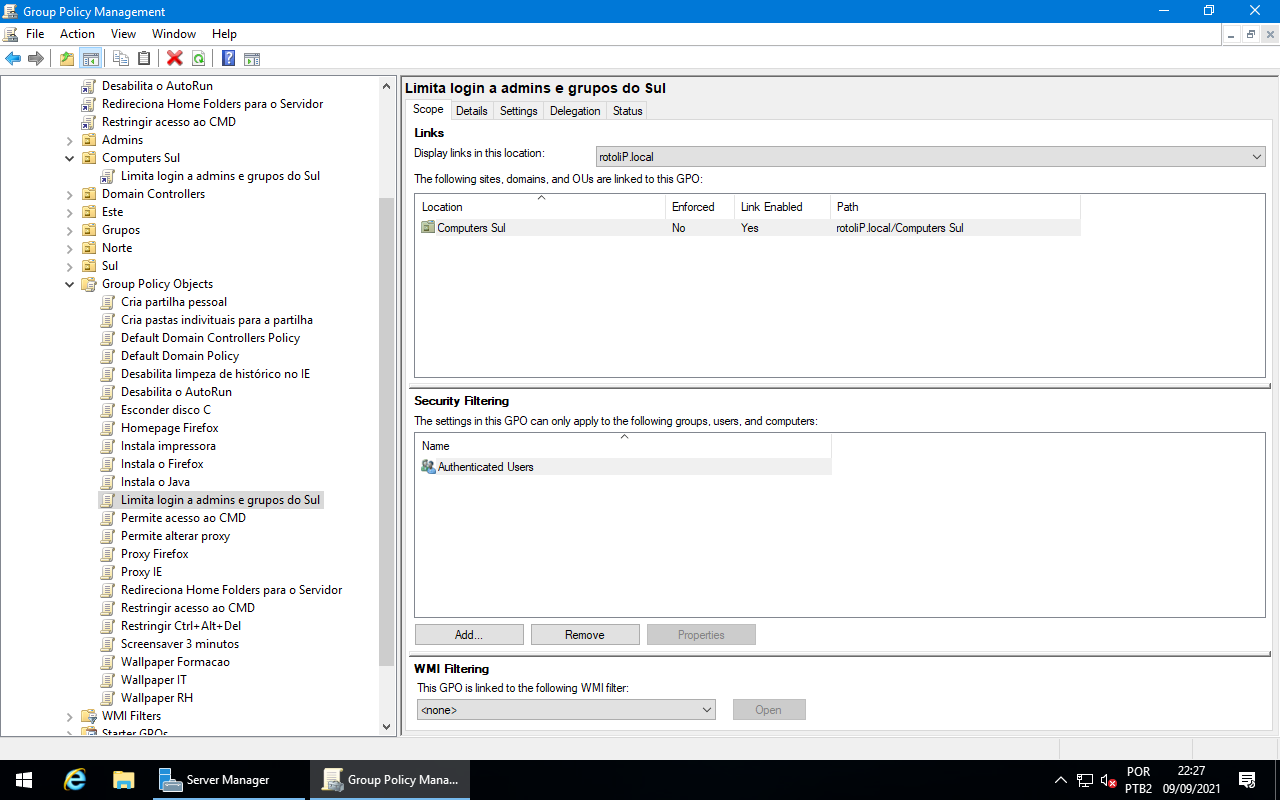Toggle Show/Hide Console Tree toolbar button
This screenshot has height=800, width=1280.
[91, 58]
